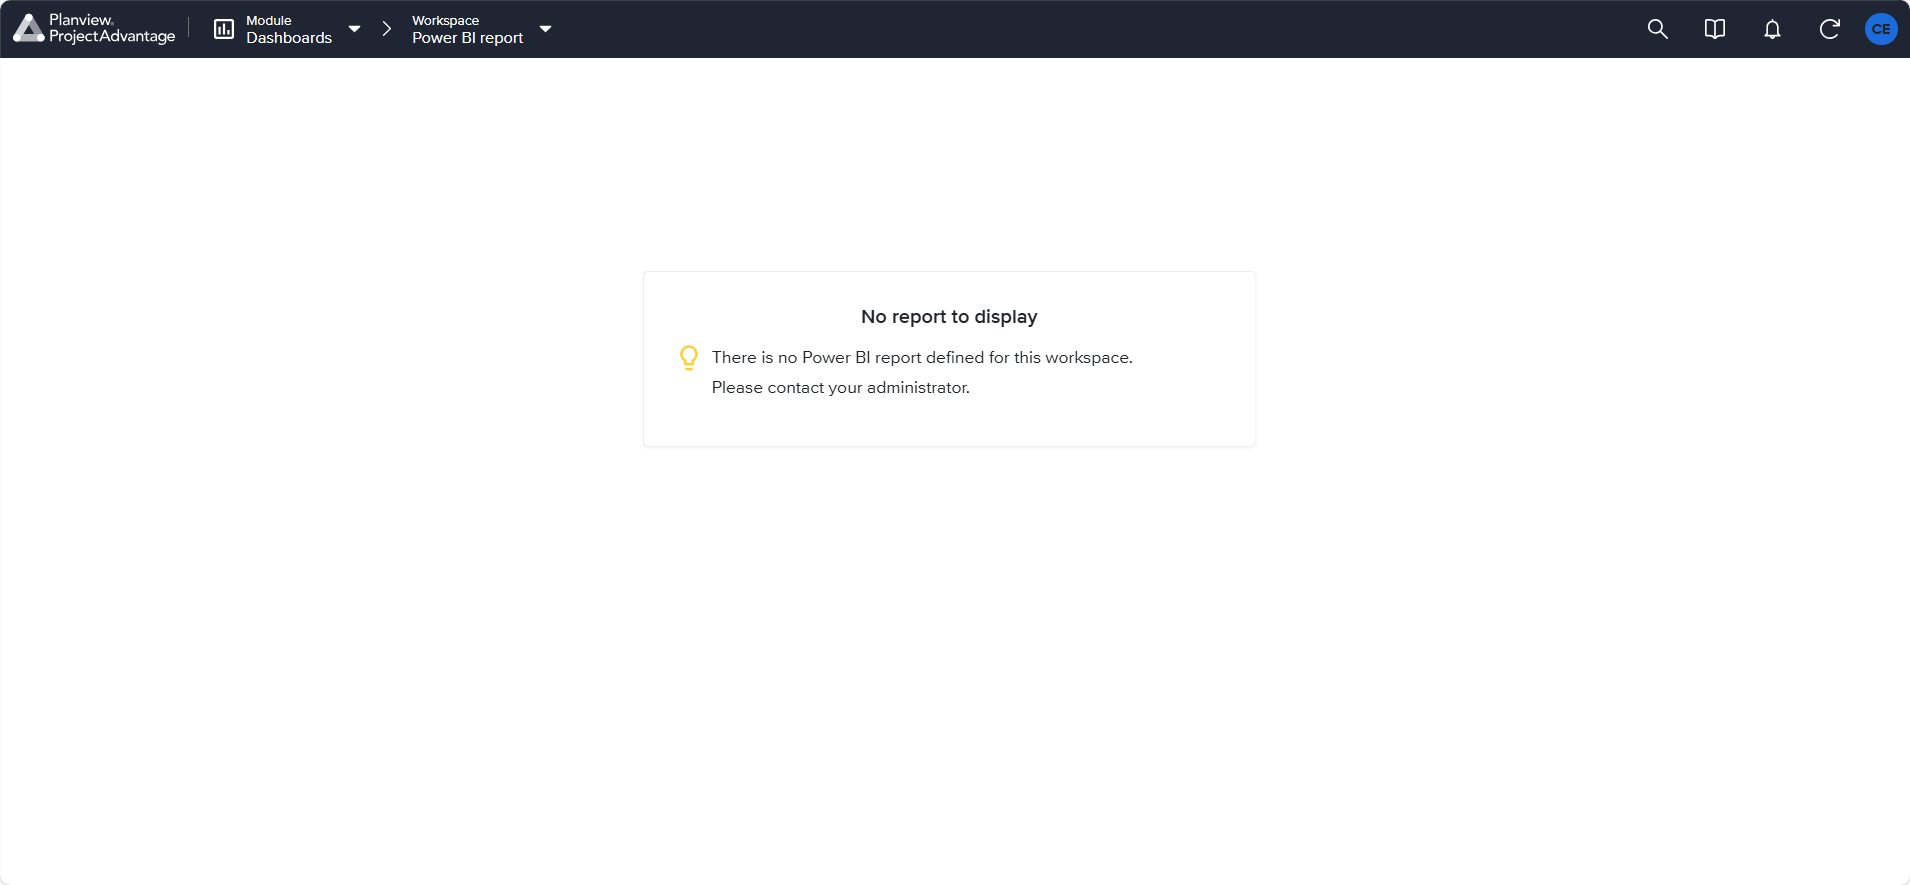Viewport: 1910px width, 885px height.
Task: Click the Planview triangle logo icon
Action: coord(28,29)
